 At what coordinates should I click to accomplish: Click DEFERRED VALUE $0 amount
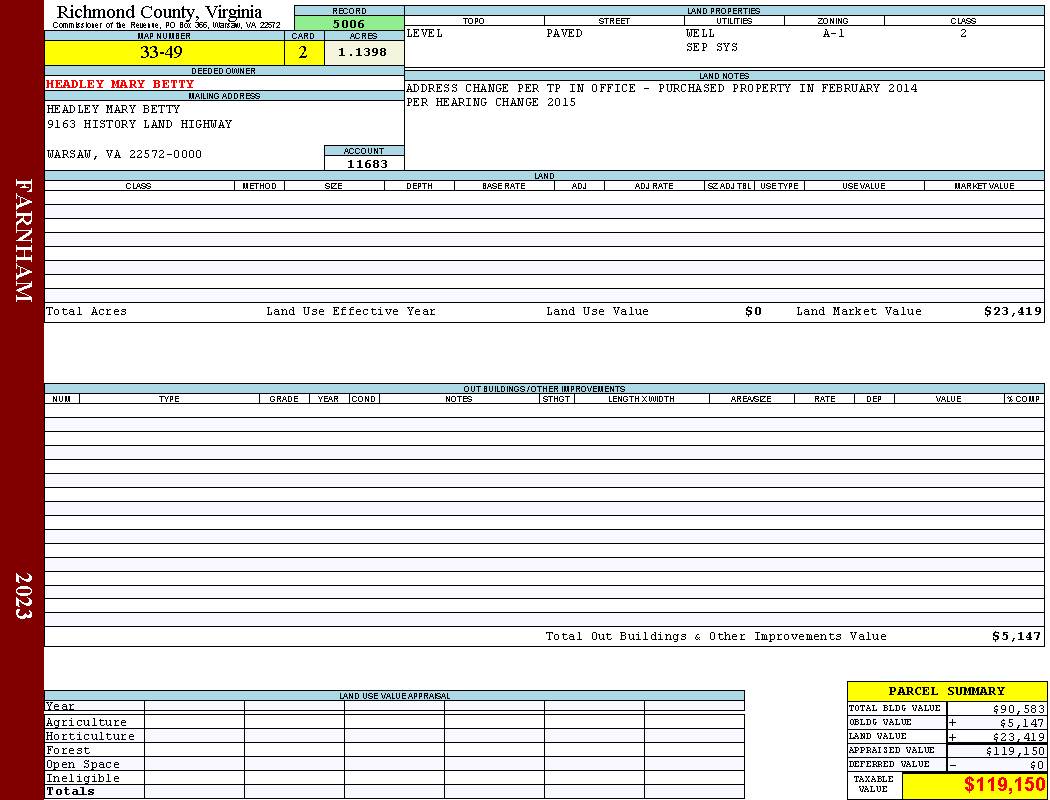click(x=1037, y=765)
